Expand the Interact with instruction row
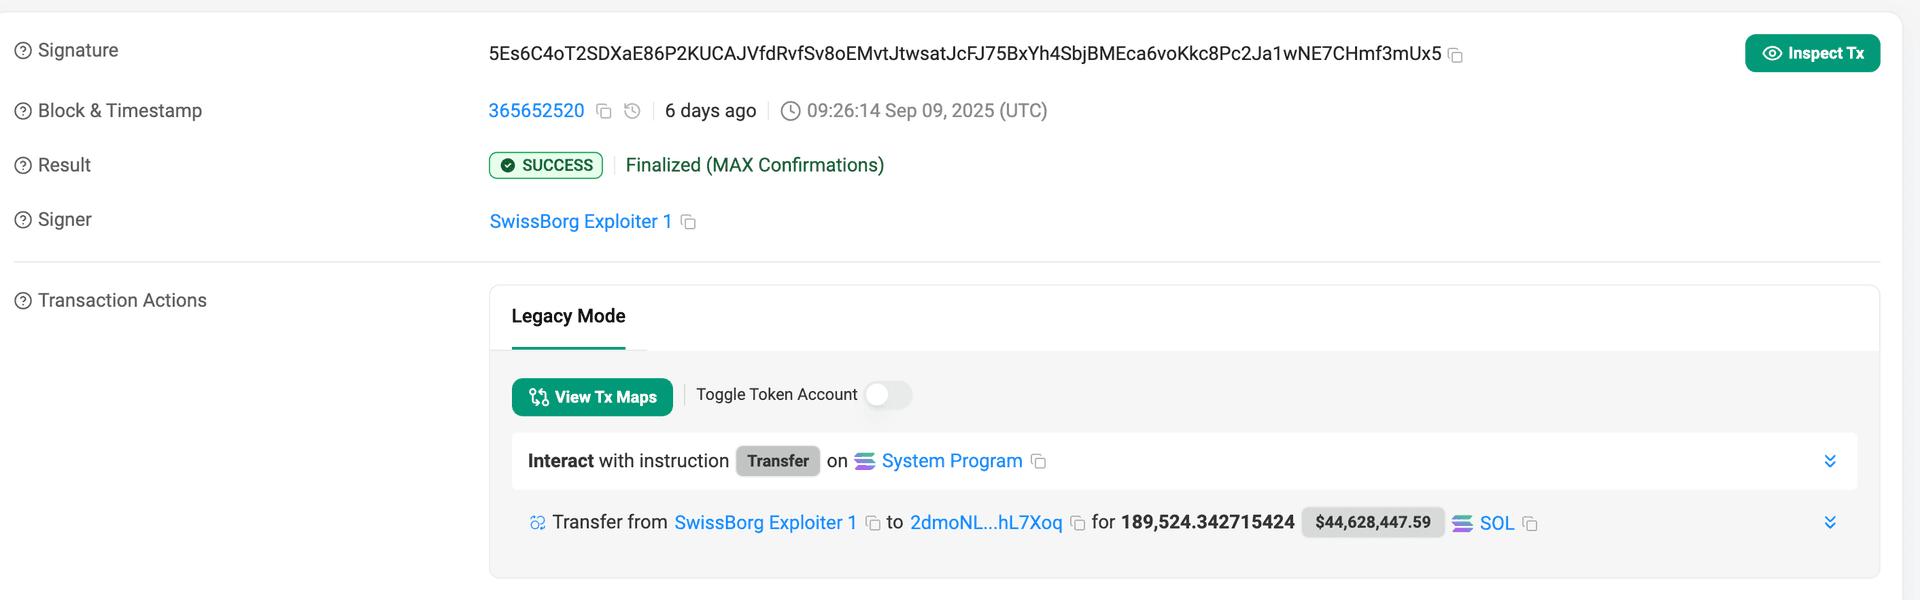The image size is (1920, 600). 1830,461
